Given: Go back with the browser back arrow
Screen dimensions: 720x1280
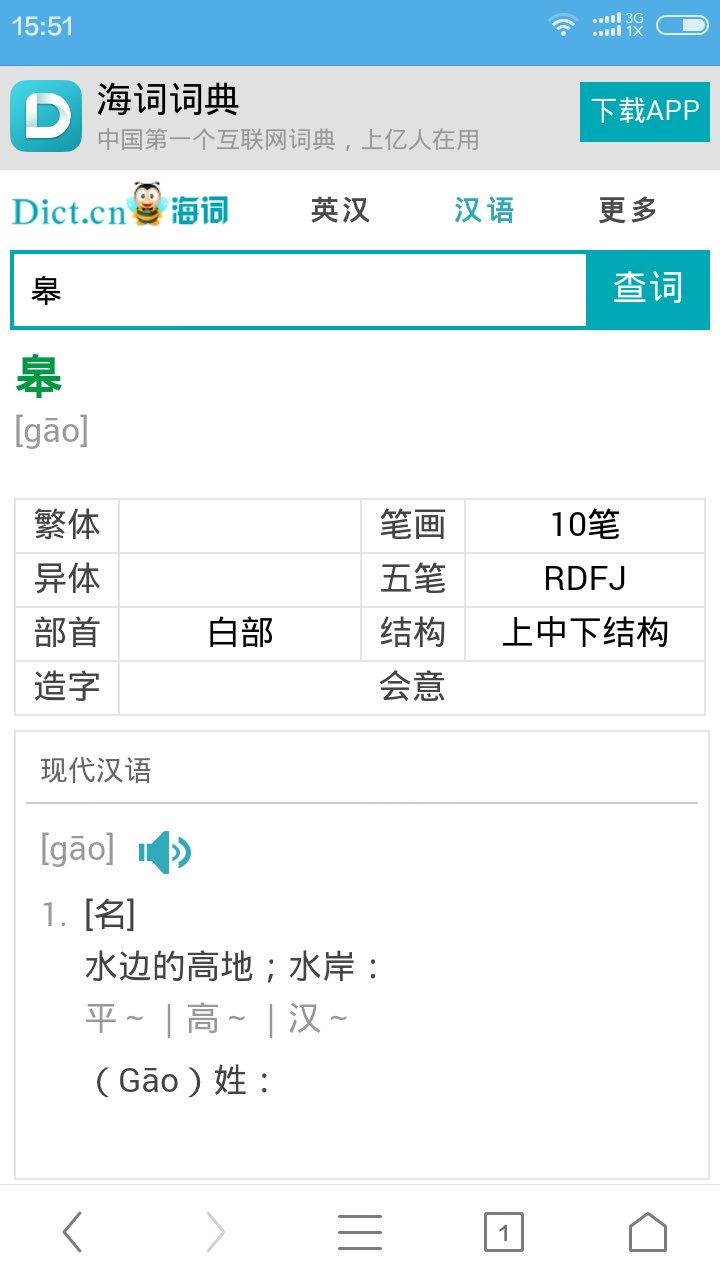Looking at the screenshot, I should (x=72, y=1232).
